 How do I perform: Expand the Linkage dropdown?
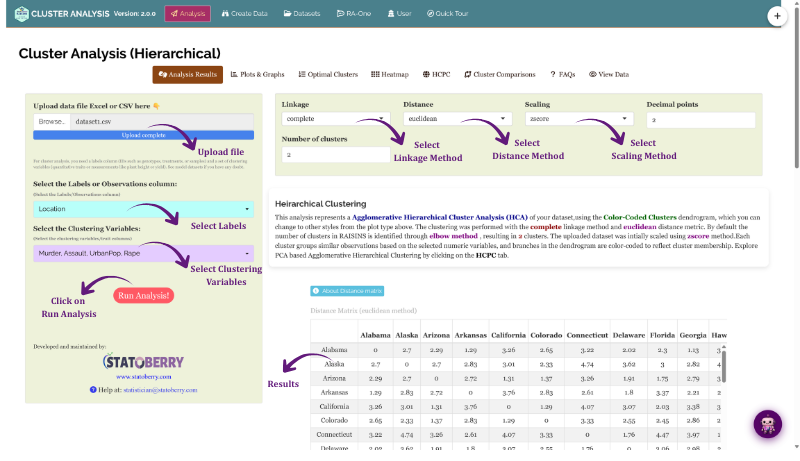tap(336, 119)
